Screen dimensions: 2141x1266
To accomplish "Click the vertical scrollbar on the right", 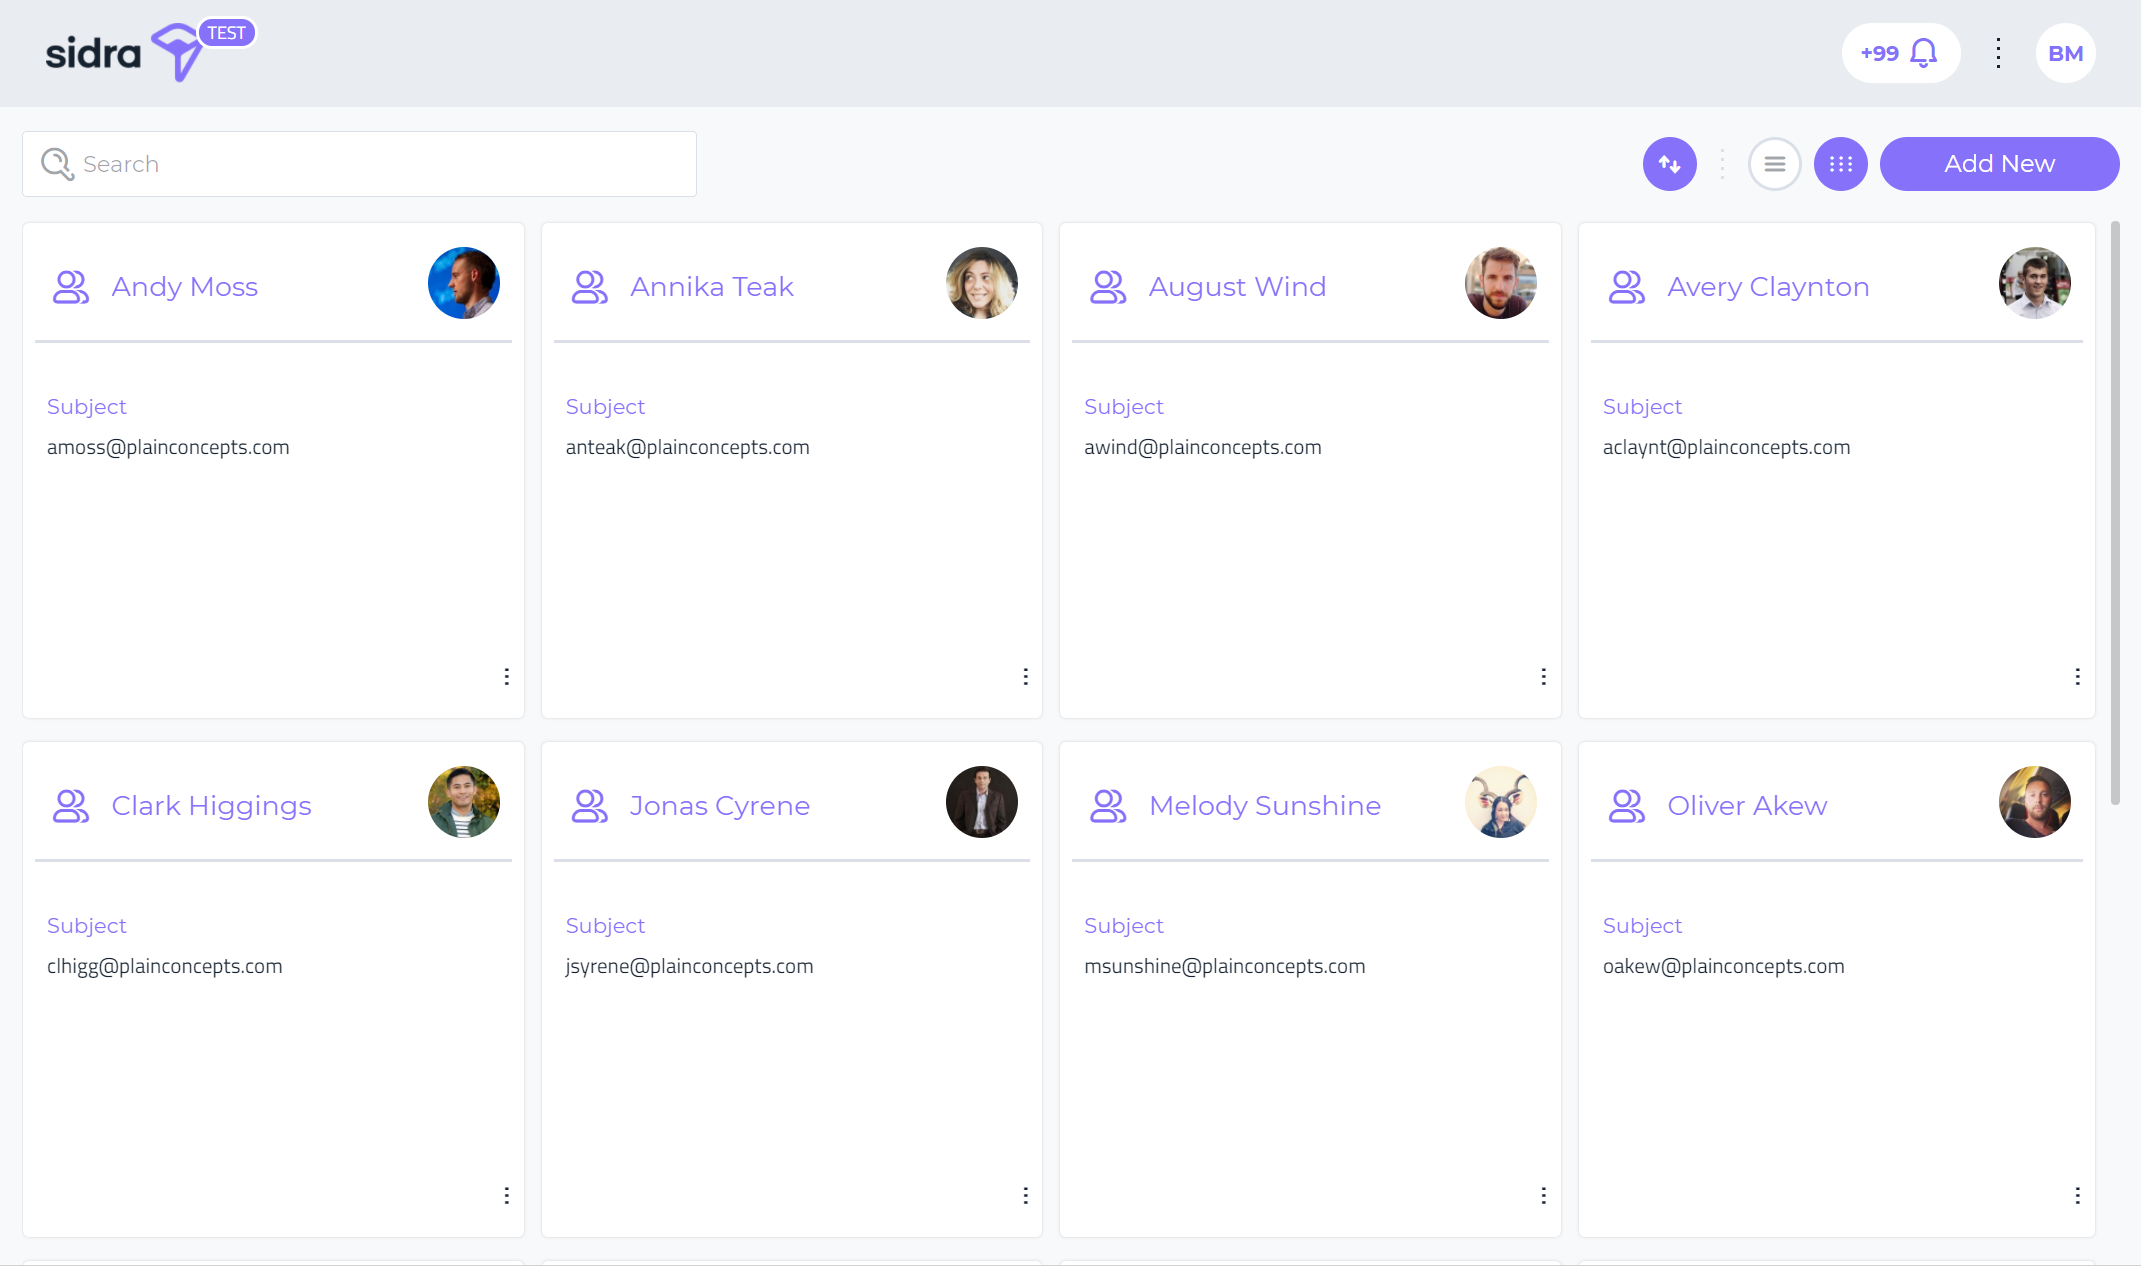I will [x=2115, y=512].
